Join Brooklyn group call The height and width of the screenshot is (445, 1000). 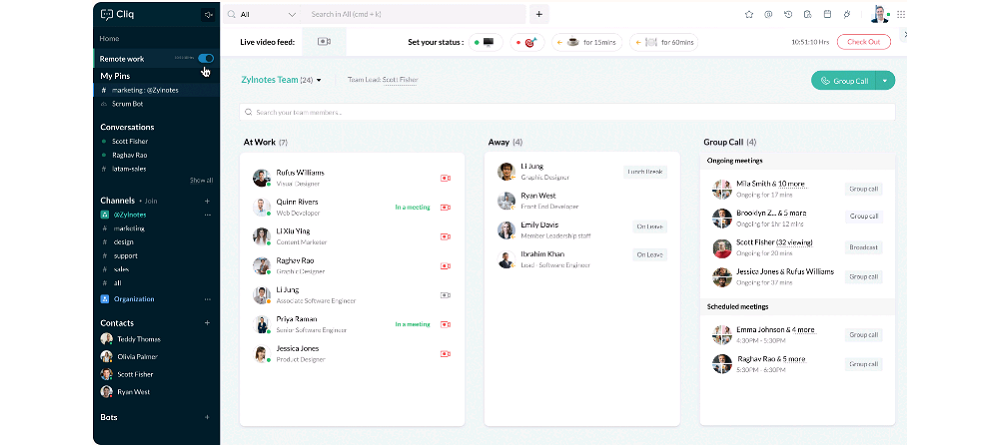pyautogui.click(x=864, y=217)
